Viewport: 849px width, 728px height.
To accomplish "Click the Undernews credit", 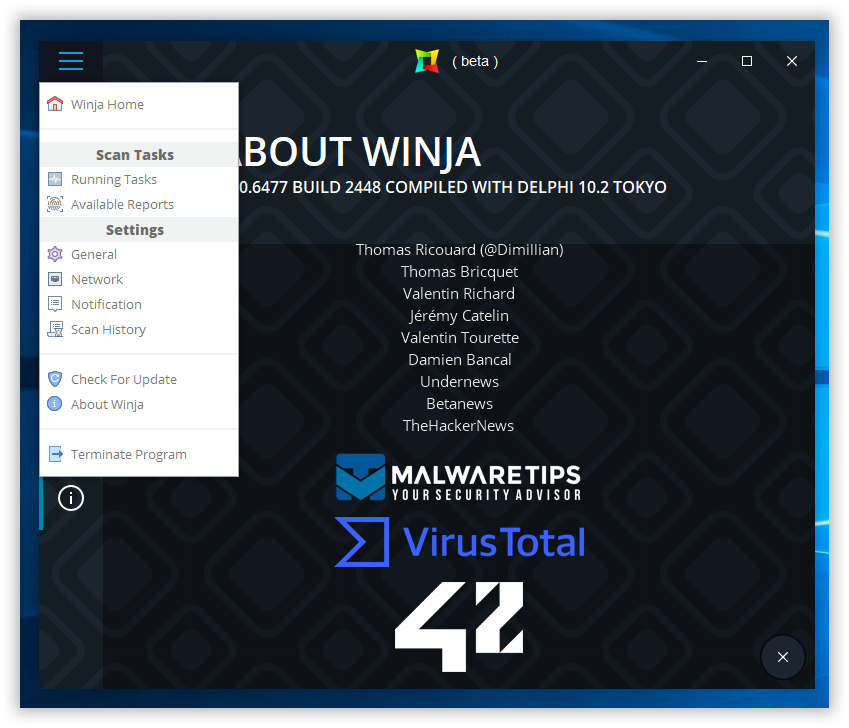I will (459, 382).
